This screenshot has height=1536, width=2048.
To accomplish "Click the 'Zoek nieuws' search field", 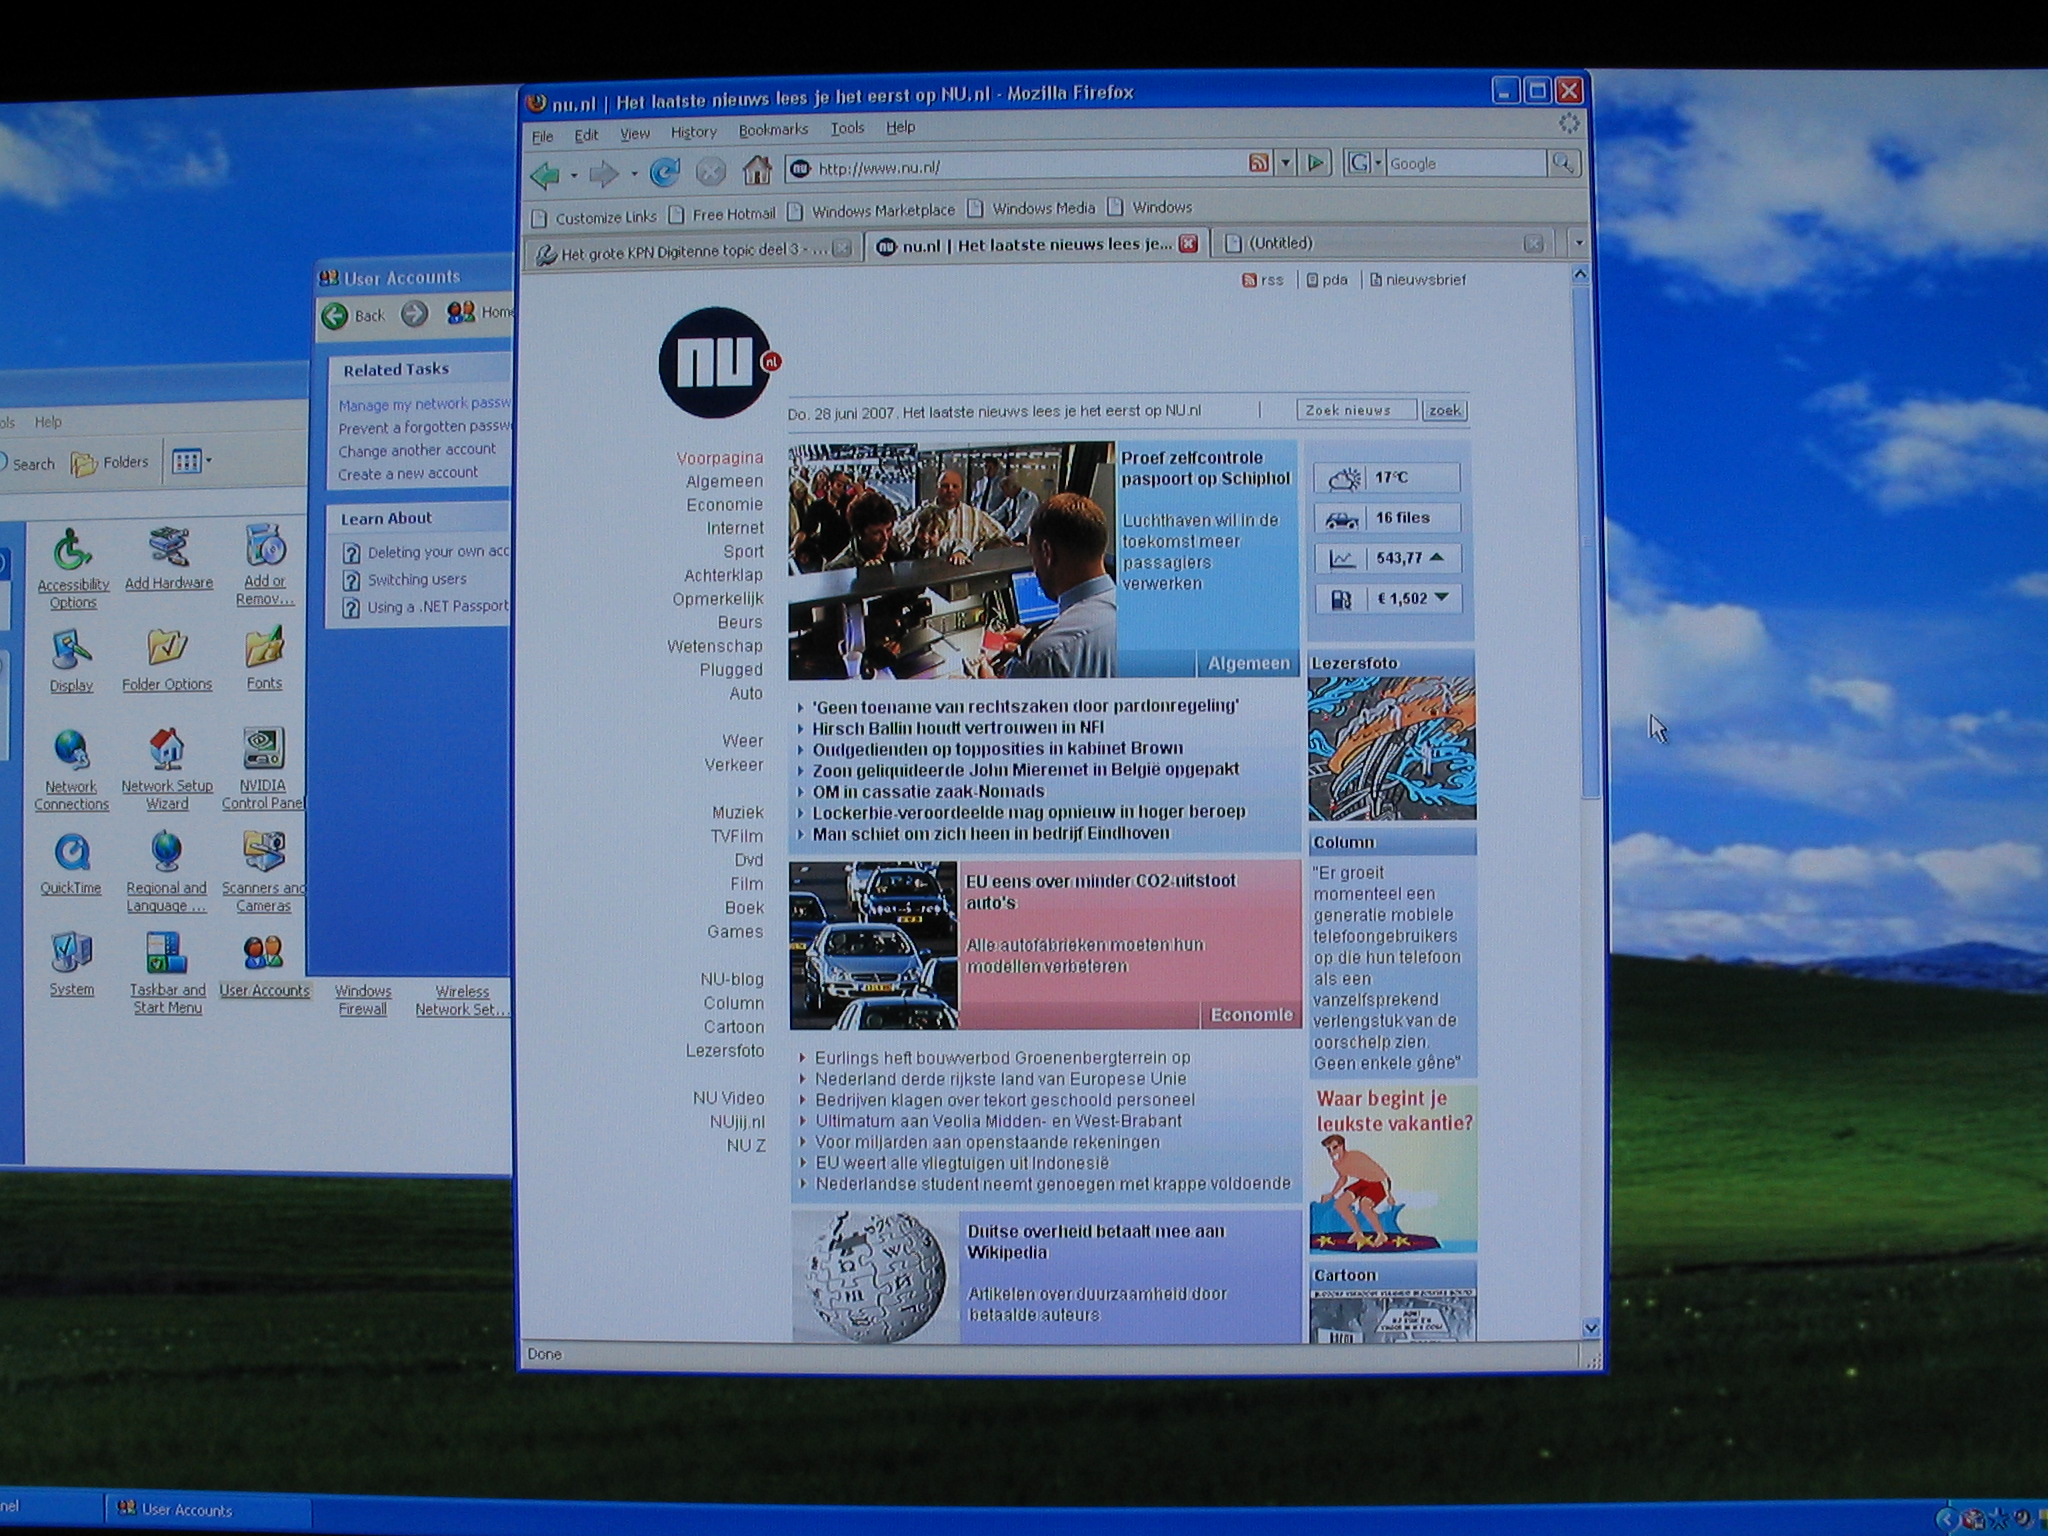I will tap(1357, 410).
